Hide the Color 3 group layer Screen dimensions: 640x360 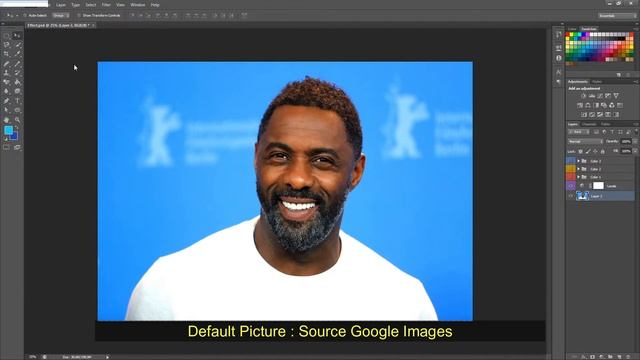coord(571,161)
